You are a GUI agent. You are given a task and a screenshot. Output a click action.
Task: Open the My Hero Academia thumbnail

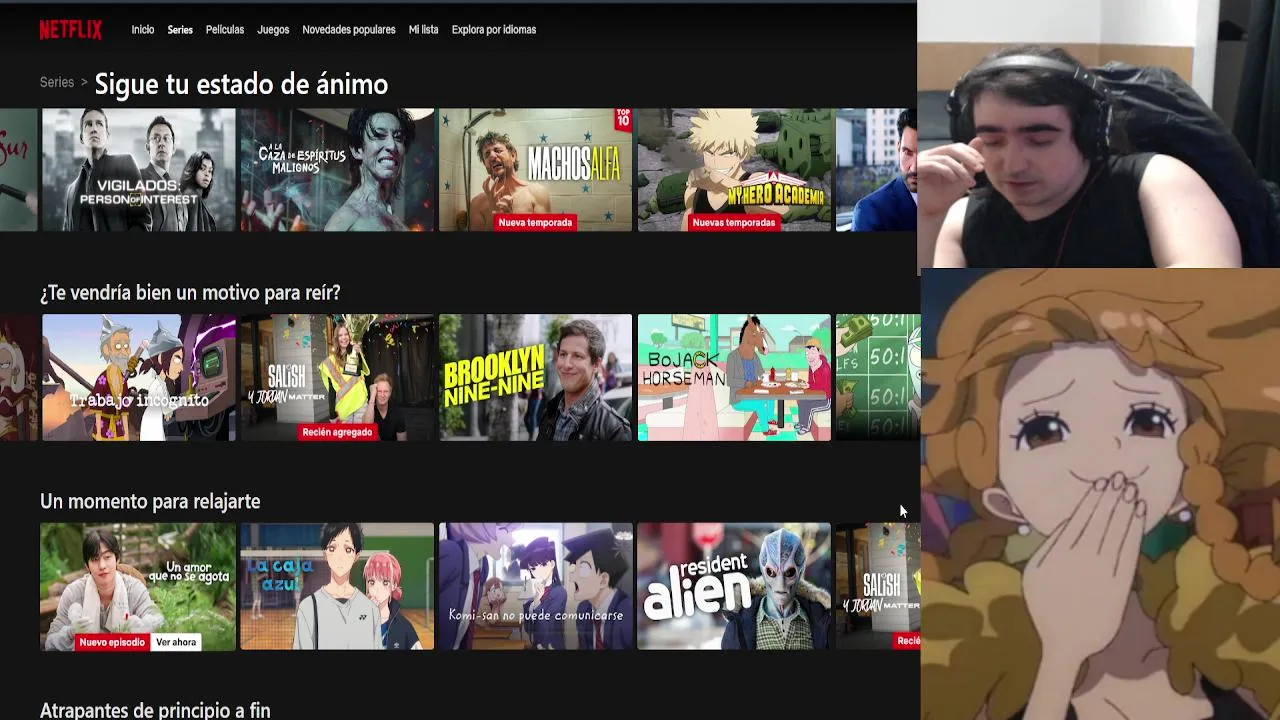coord(734,170)
